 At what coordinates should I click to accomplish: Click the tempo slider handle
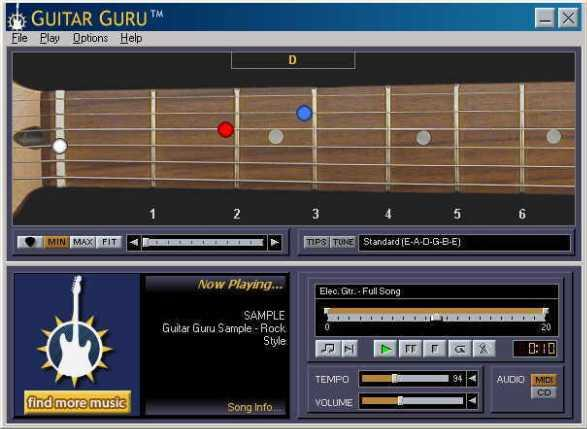pyautogui.click(x=394, y=379)
